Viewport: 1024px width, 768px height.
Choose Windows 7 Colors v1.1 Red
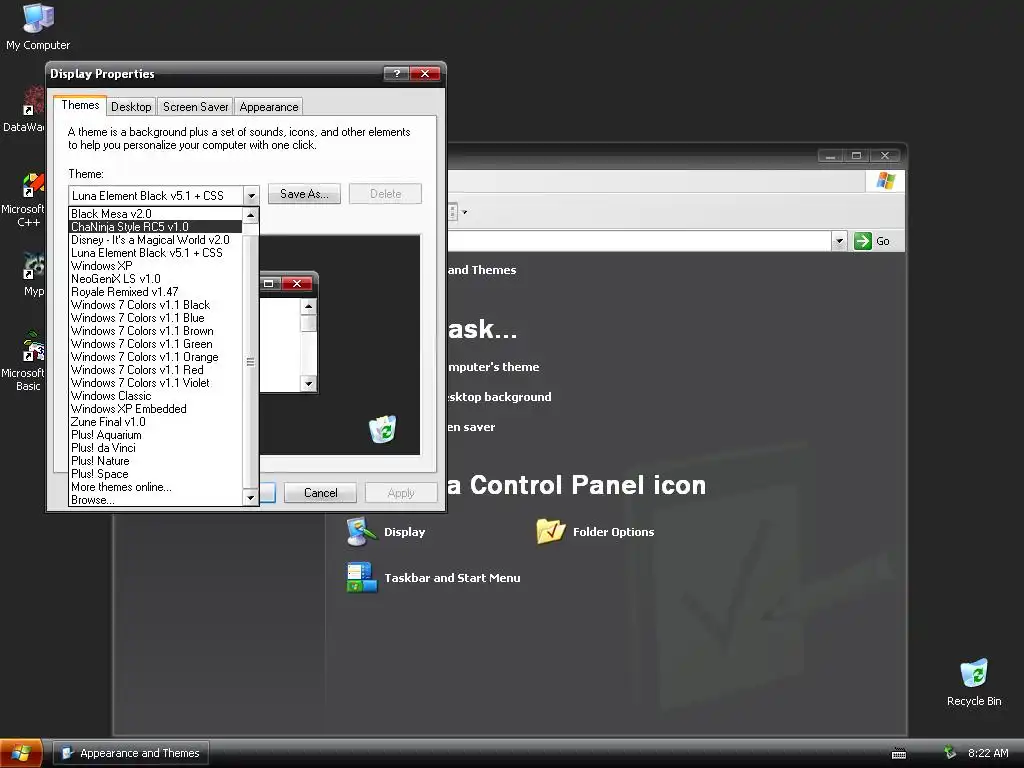click(155, 370)
